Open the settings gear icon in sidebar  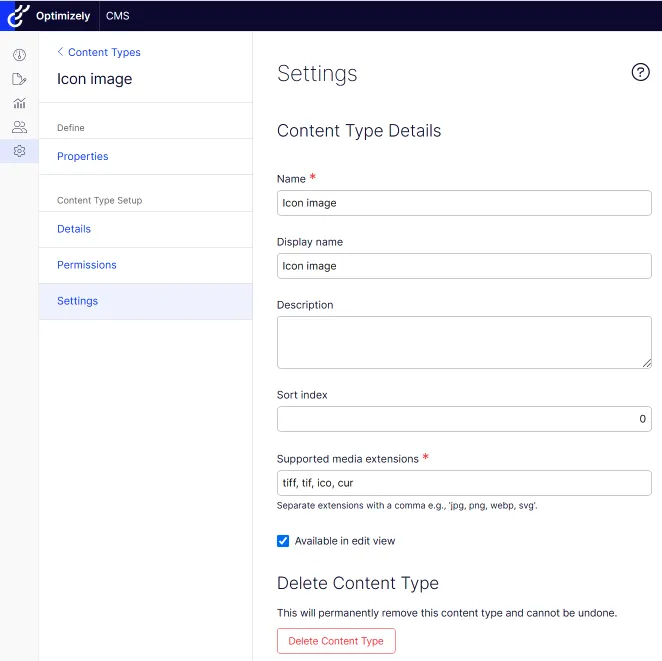pos(19,151)
